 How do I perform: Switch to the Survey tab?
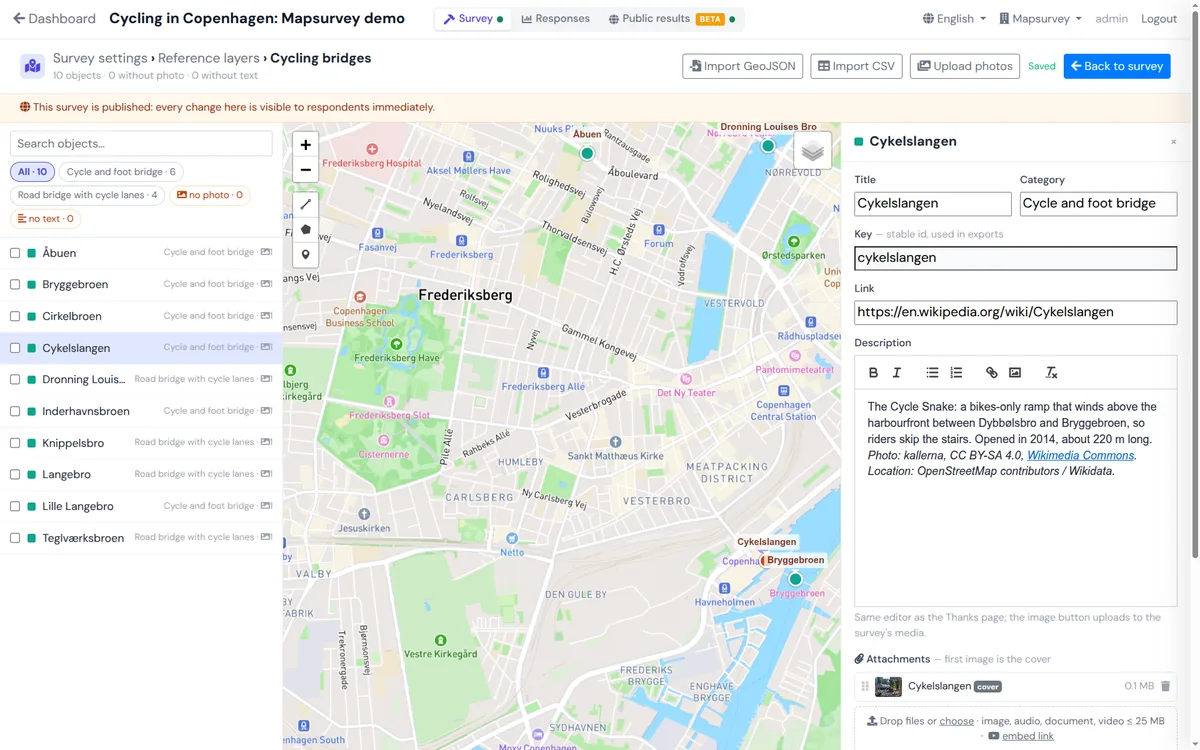click(473, 19)
